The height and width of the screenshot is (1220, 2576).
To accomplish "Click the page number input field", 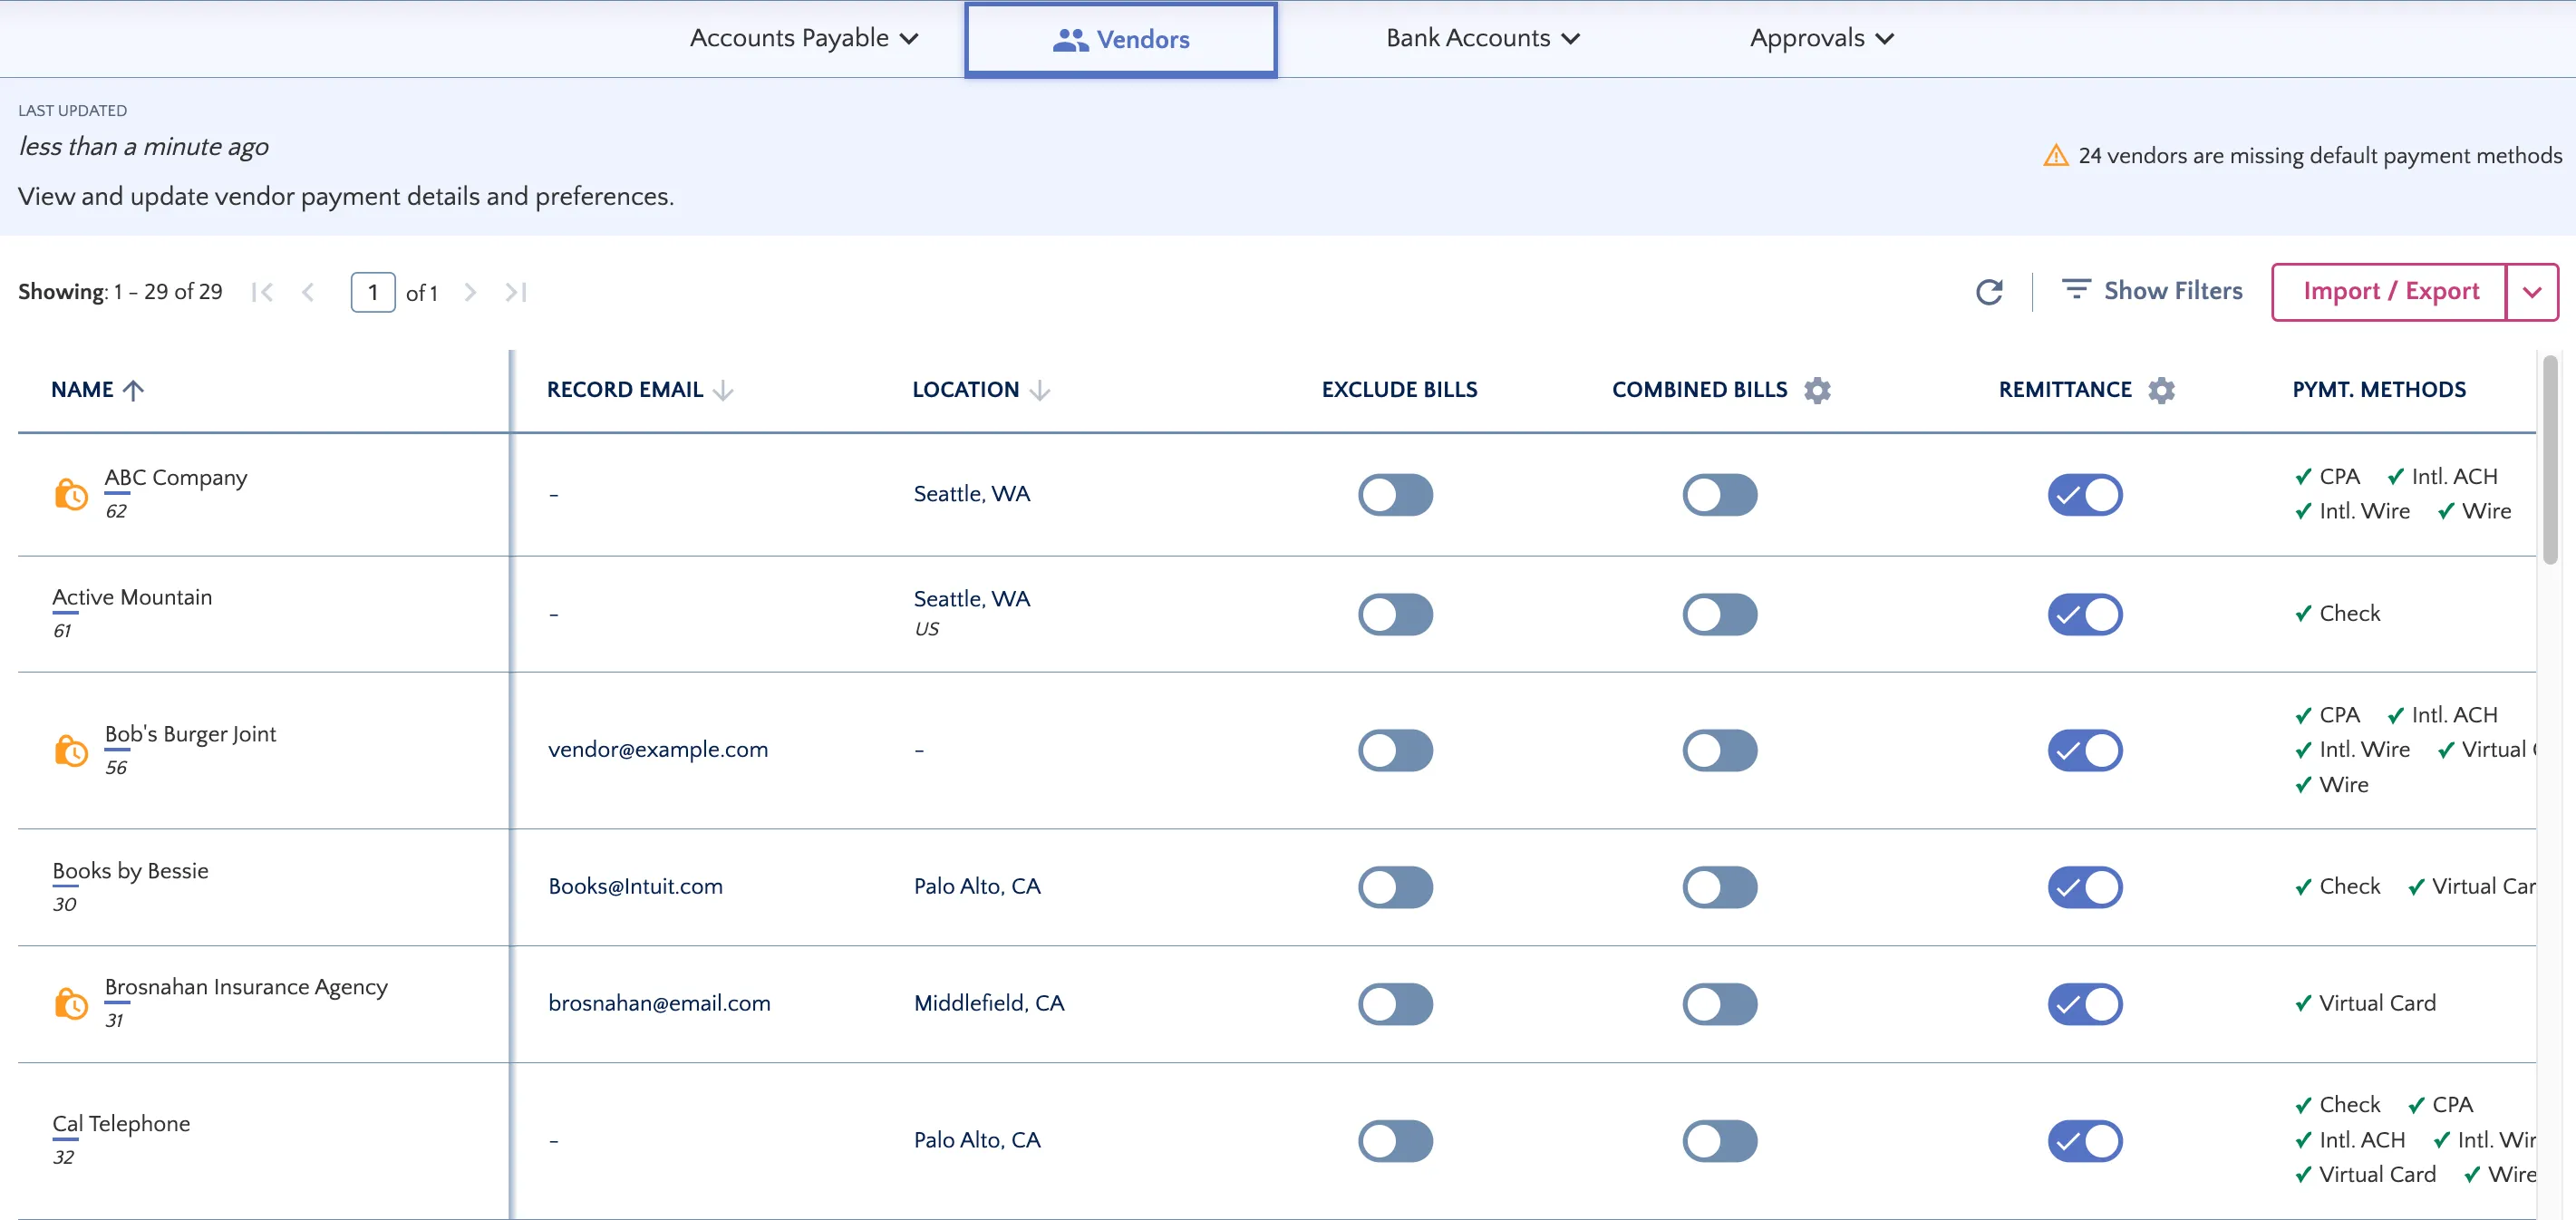I will click(x=373, y=292).
